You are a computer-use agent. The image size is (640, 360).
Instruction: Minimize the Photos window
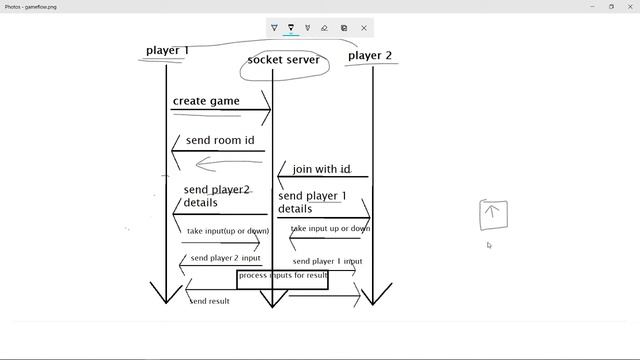pyautogui.click(x=592, y=7)
